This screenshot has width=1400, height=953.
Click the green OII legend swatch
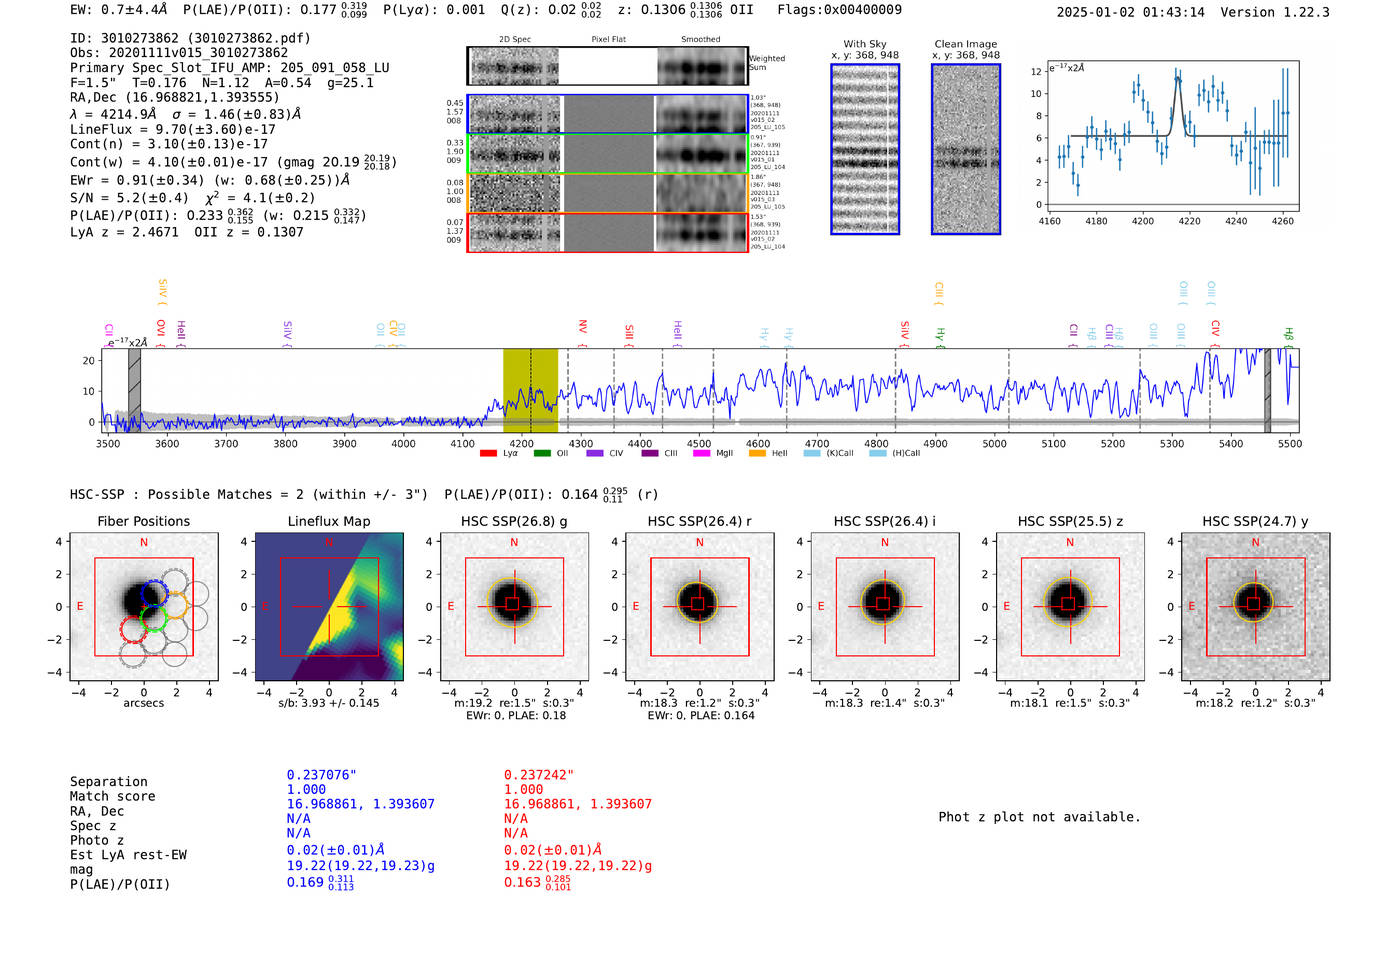tap(542, 453)
